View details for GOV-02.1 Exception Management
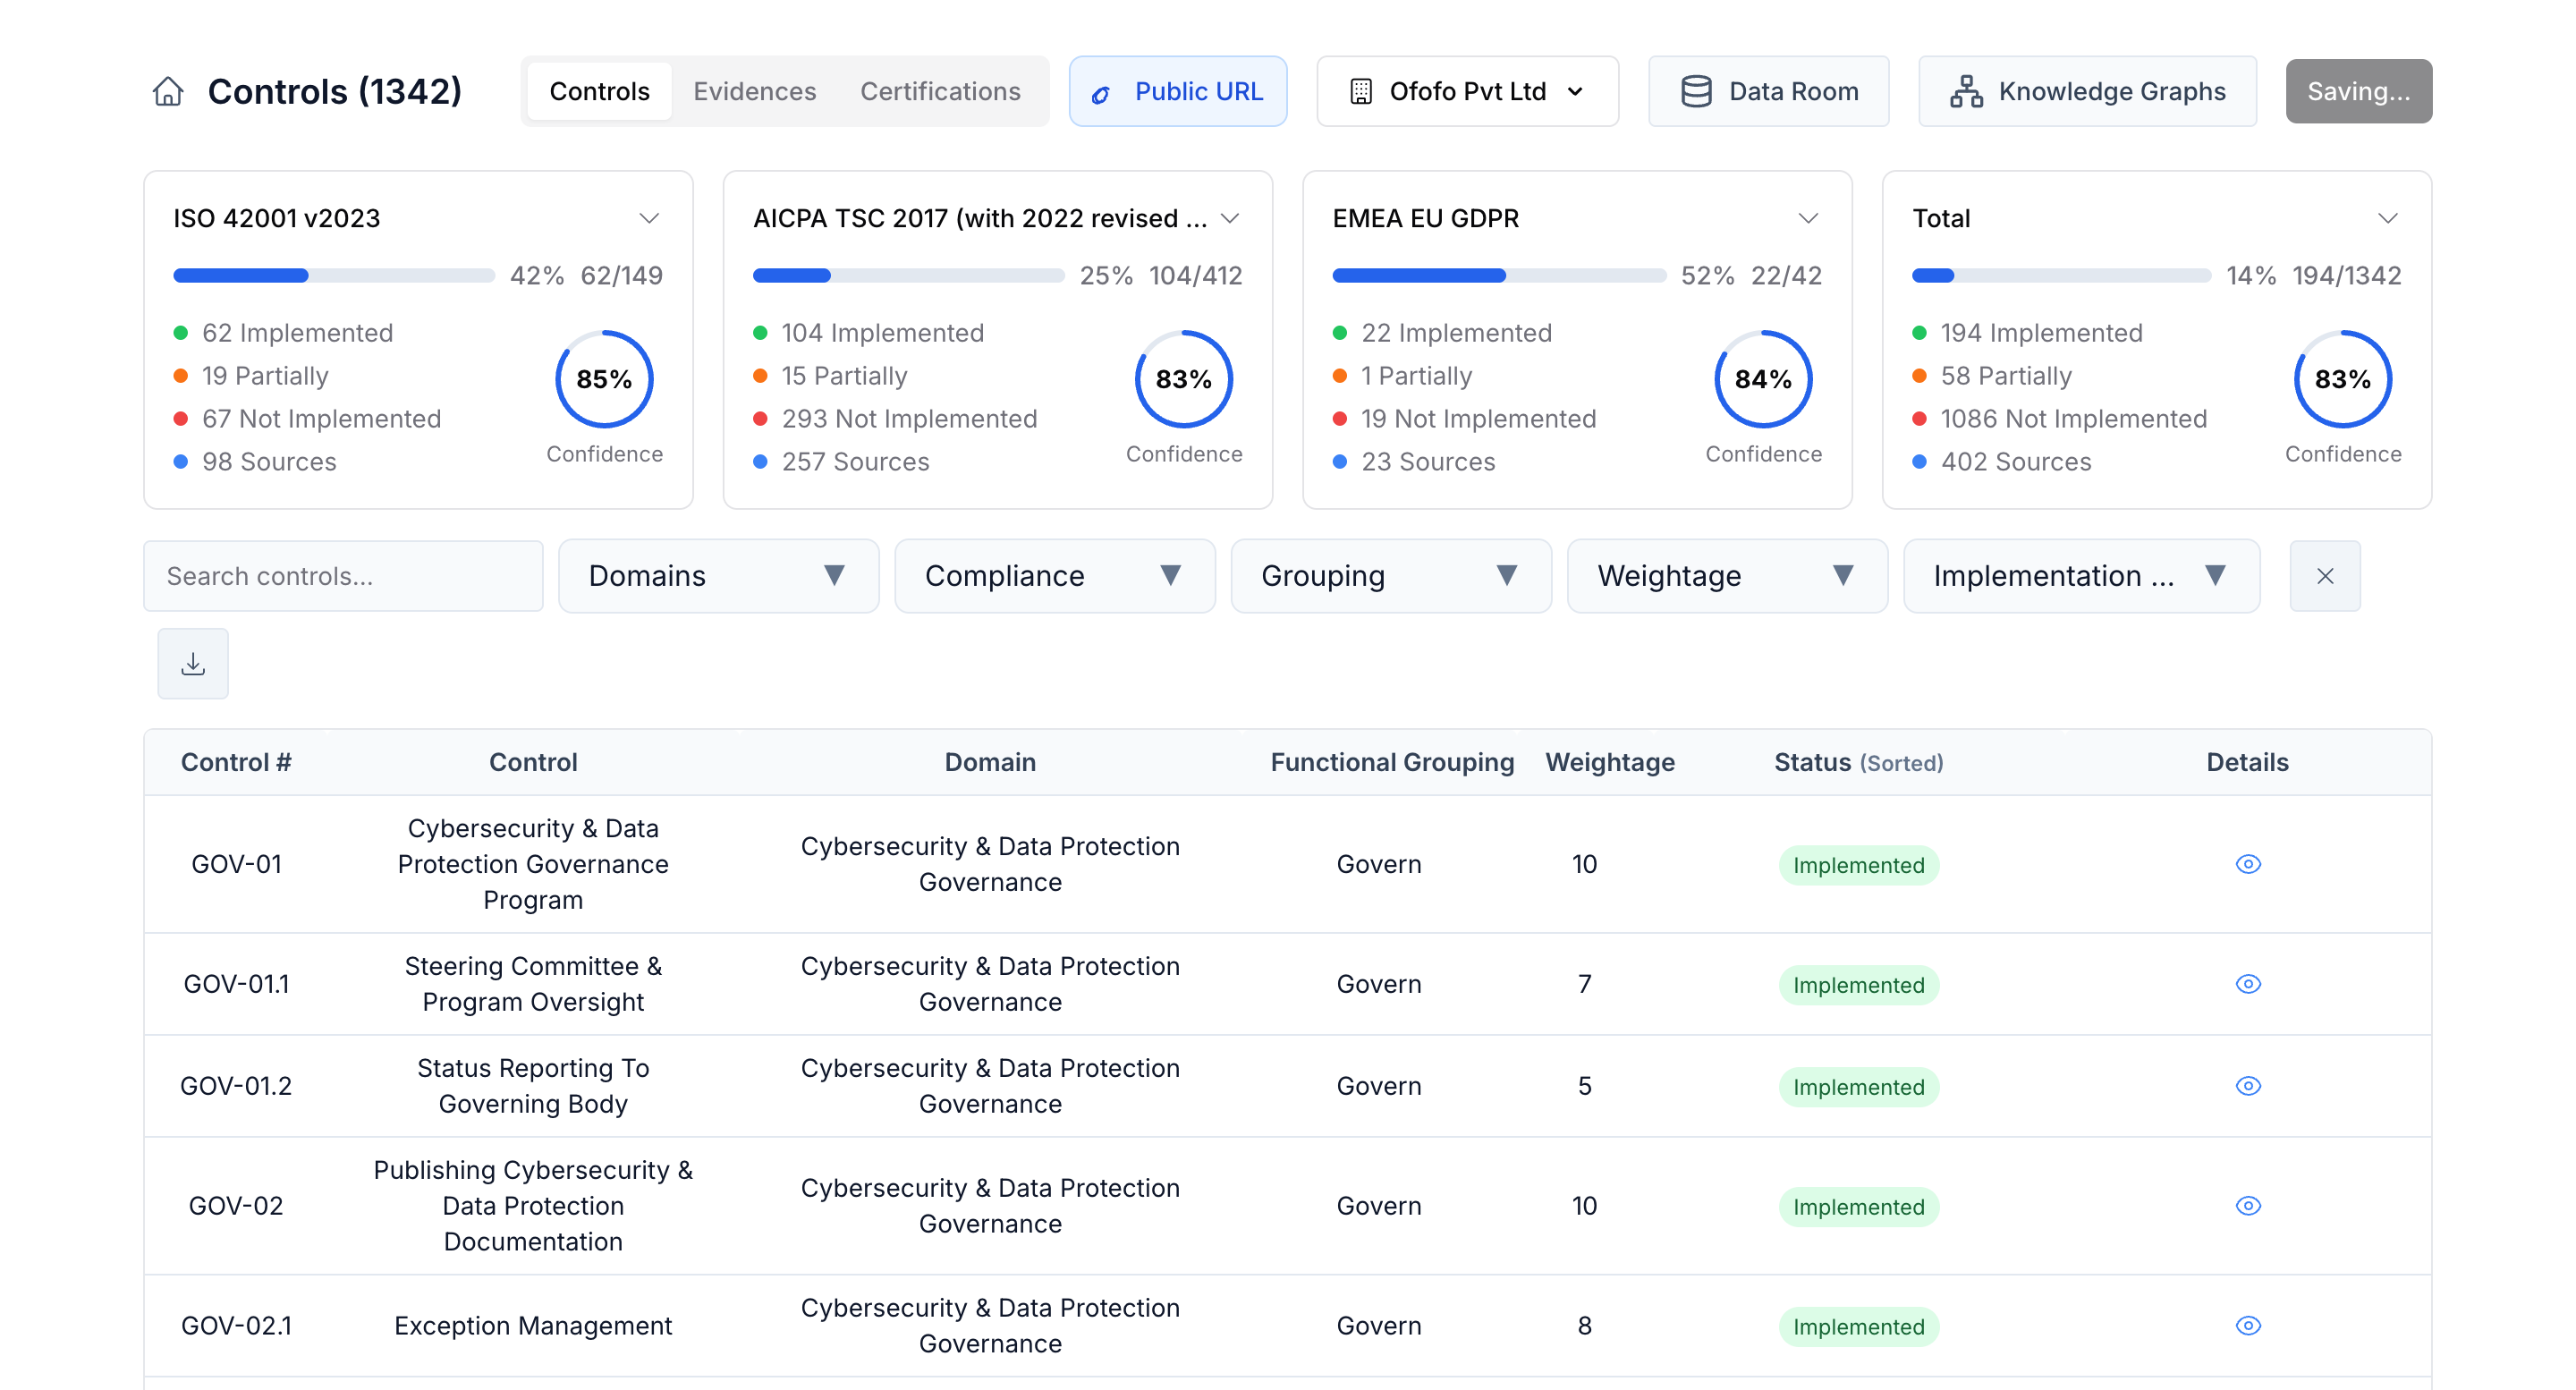This screenshot has width=2576, height=1390. (2248, 1325)
